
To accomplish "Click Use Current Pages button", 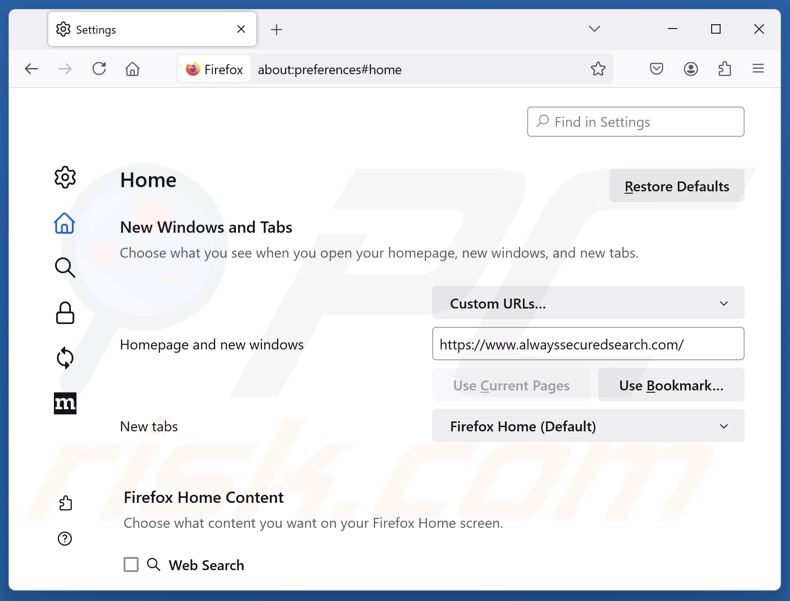I will pyautogui.click(x=511, y=385).
